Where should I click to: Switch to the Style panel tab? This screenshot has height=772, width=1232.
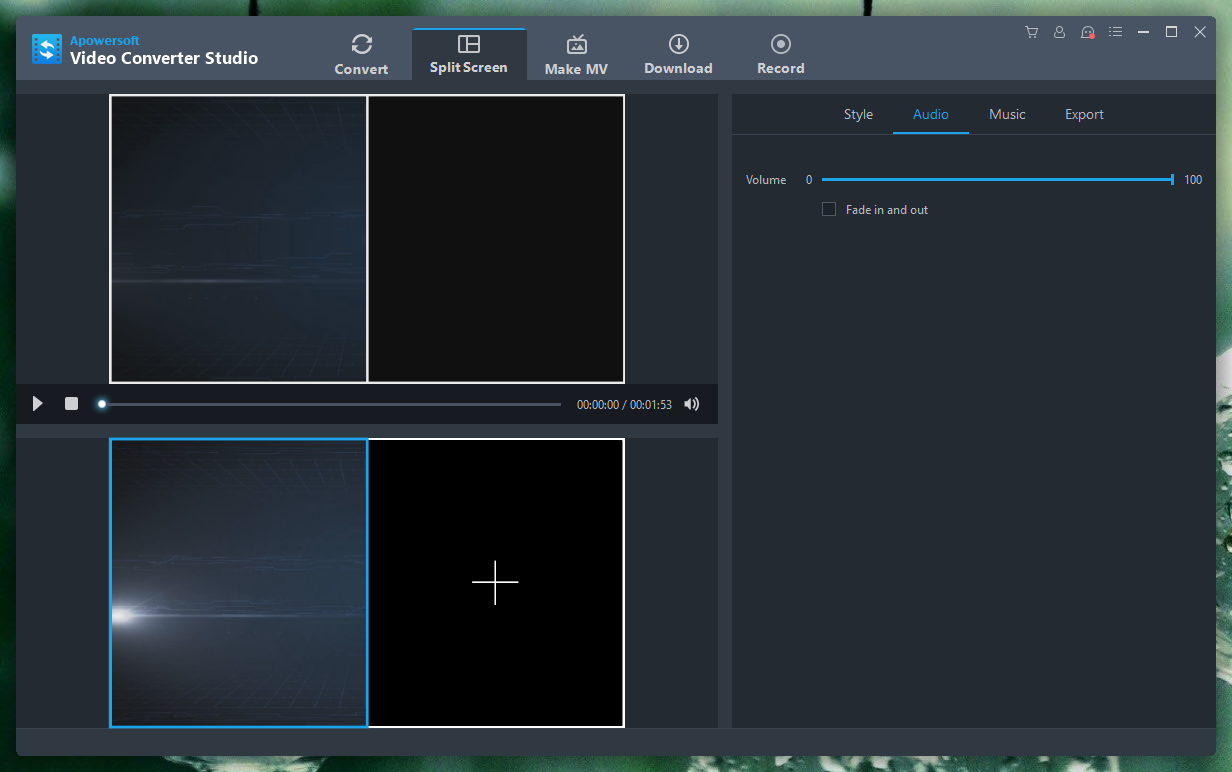858,115
